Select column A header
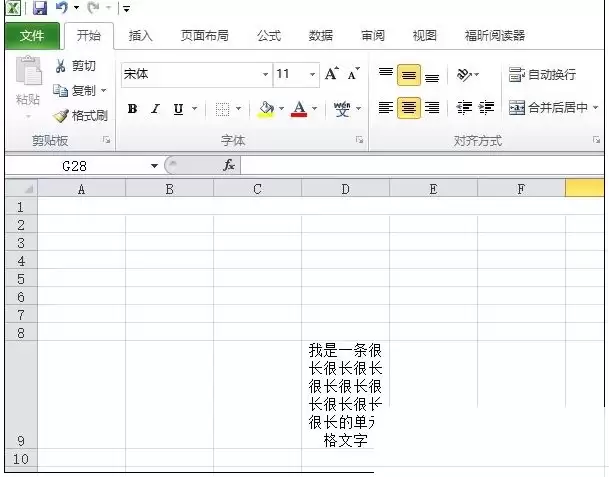 coord(81,189)
